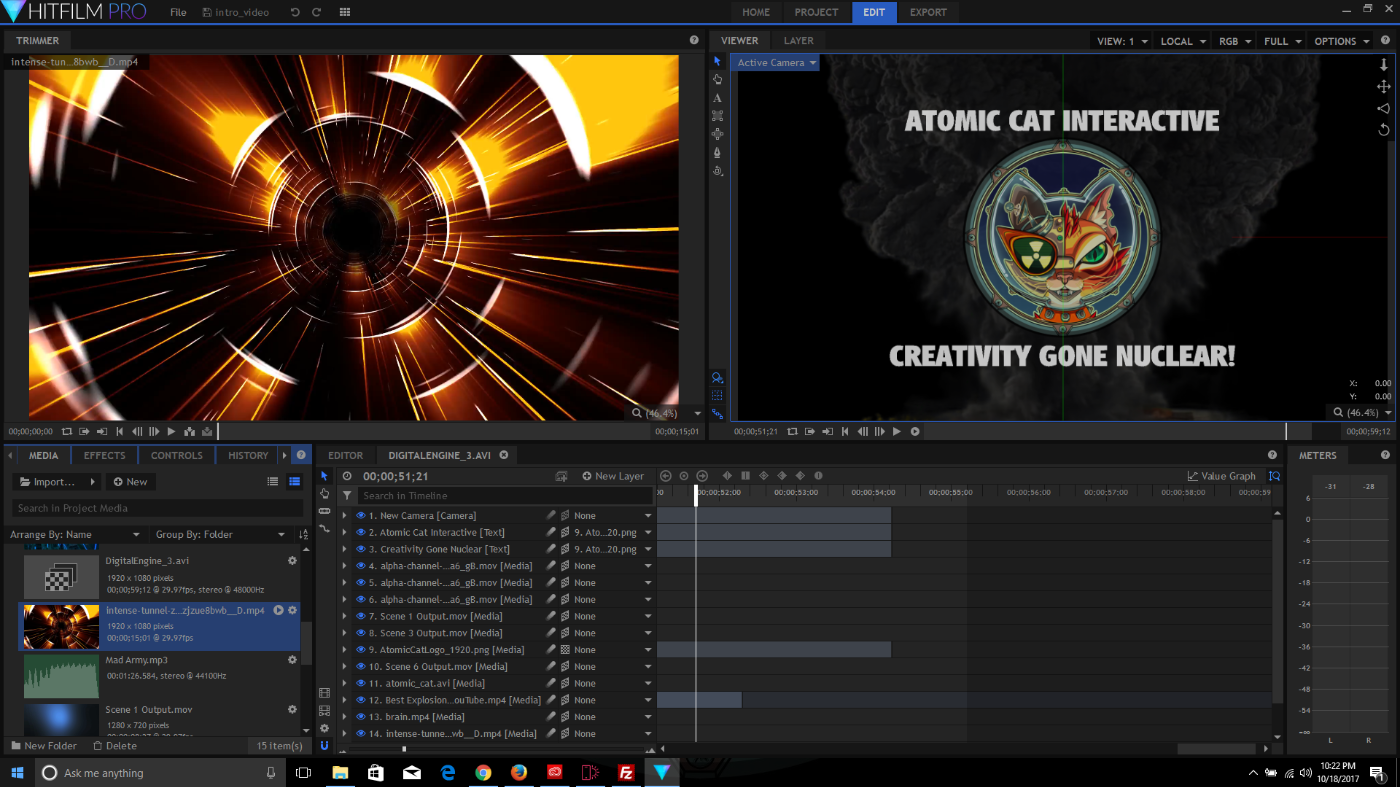Open HitFilm Pro from the Windows taskbar
This screenshot has height=787, width=1400.
point(662,772)
